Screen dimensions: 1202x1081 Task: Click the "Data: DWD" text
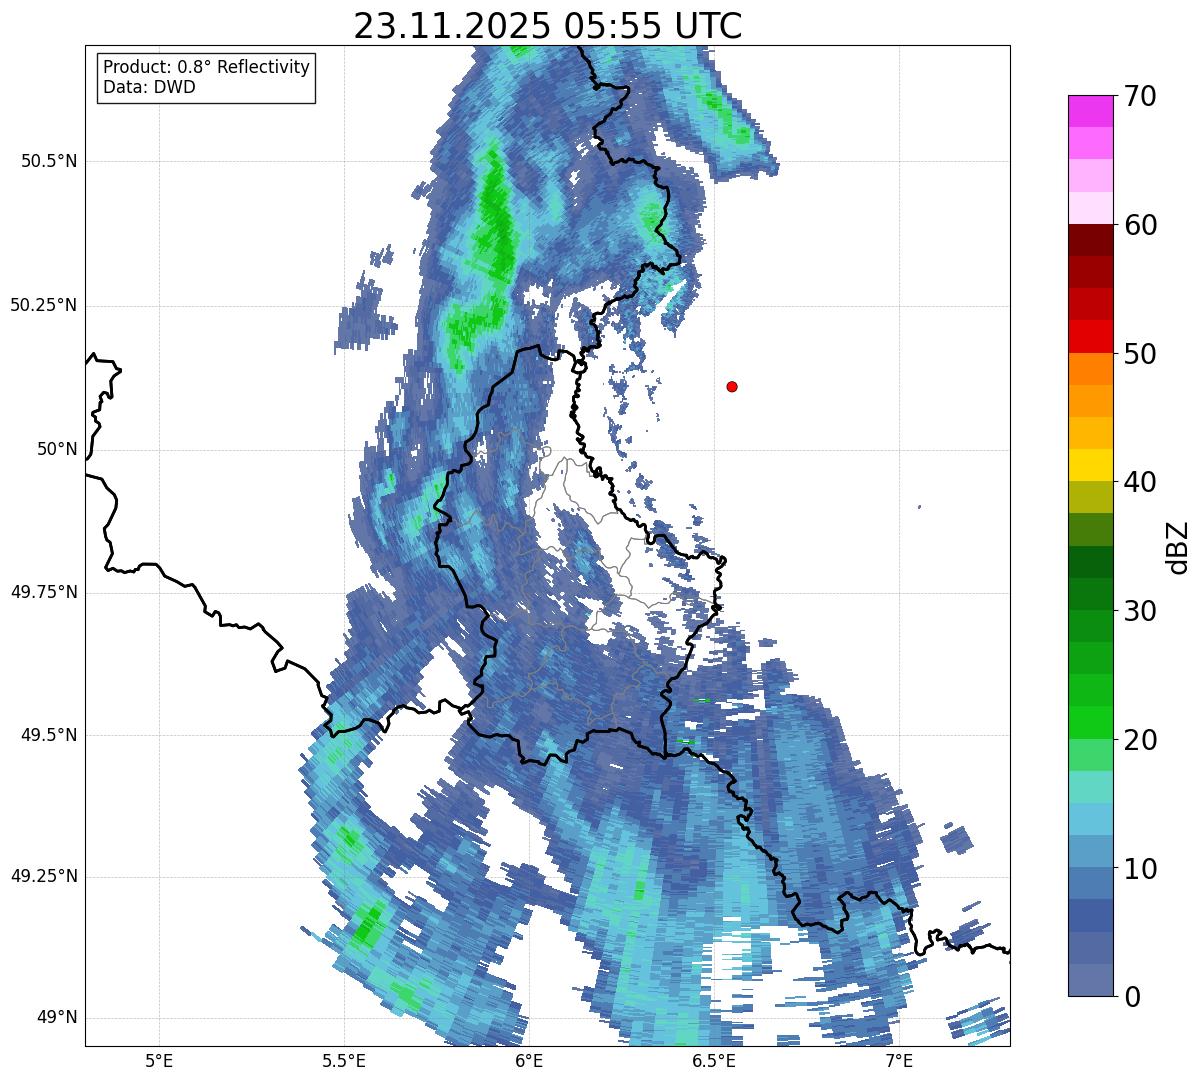[x=149, y=87]
